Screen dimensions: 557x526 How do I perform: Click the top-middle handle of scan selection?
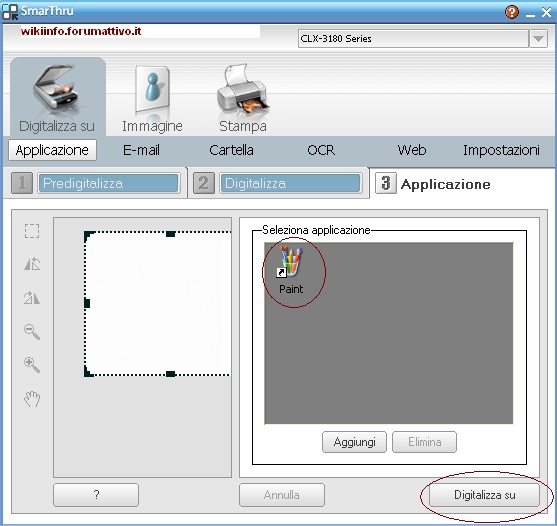pos(171,234)
